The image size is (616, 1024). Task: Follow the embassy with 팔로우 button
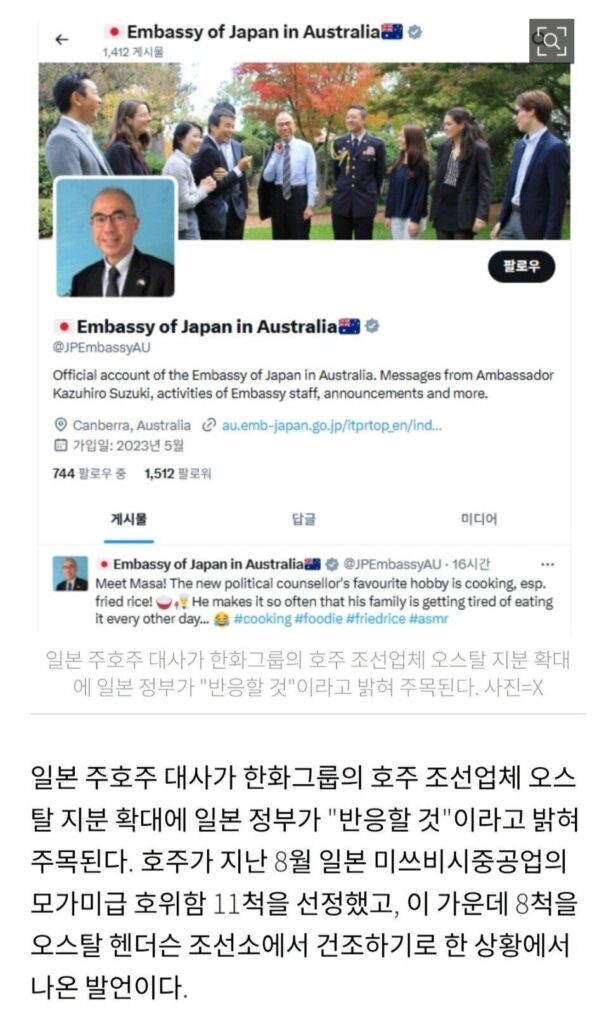(x=521, y=266)
